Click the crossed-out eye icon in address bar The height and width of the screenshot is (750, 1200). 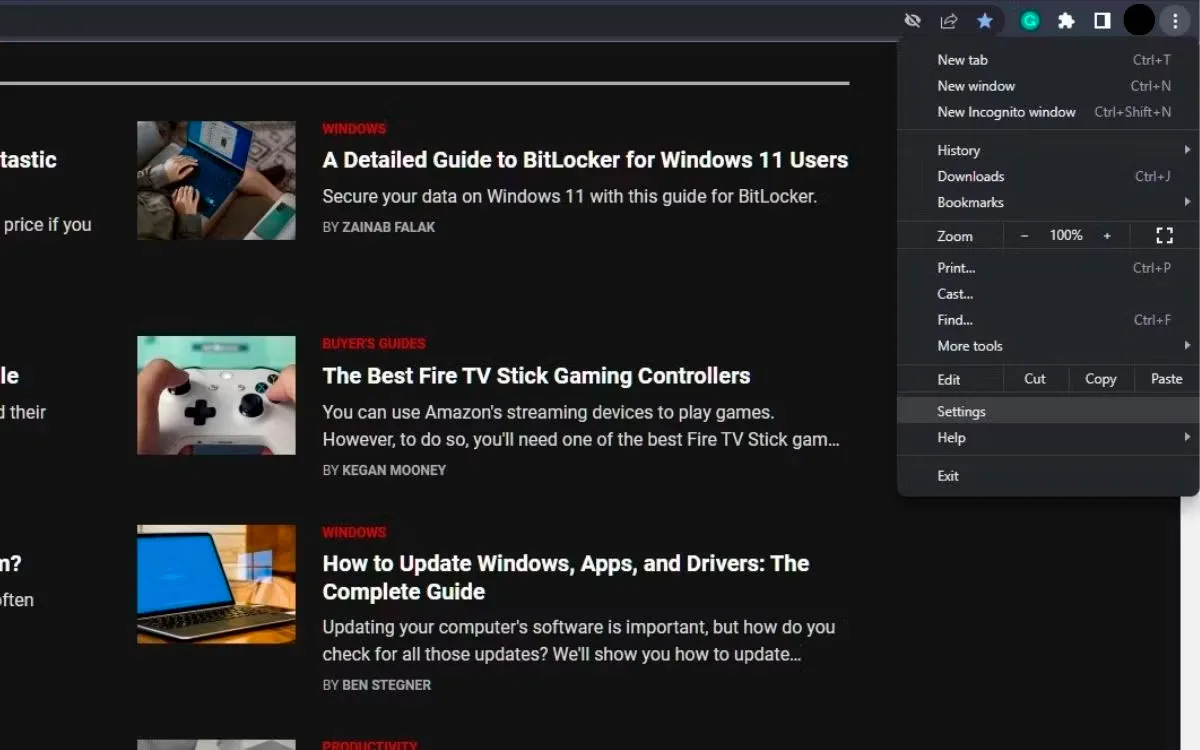(912, 20)
